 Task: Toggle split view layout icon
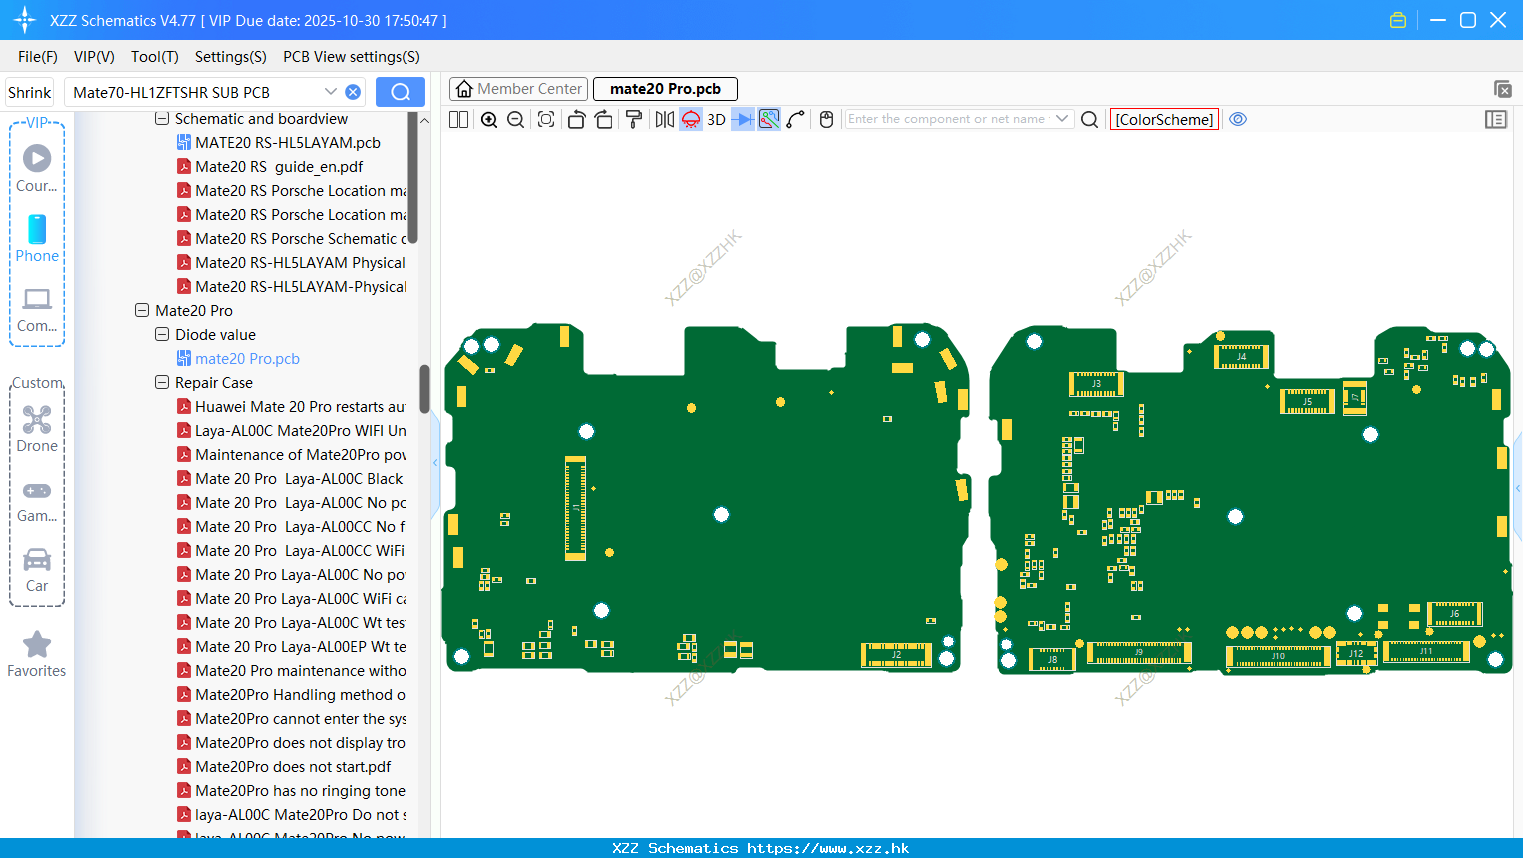pos(458,119)
